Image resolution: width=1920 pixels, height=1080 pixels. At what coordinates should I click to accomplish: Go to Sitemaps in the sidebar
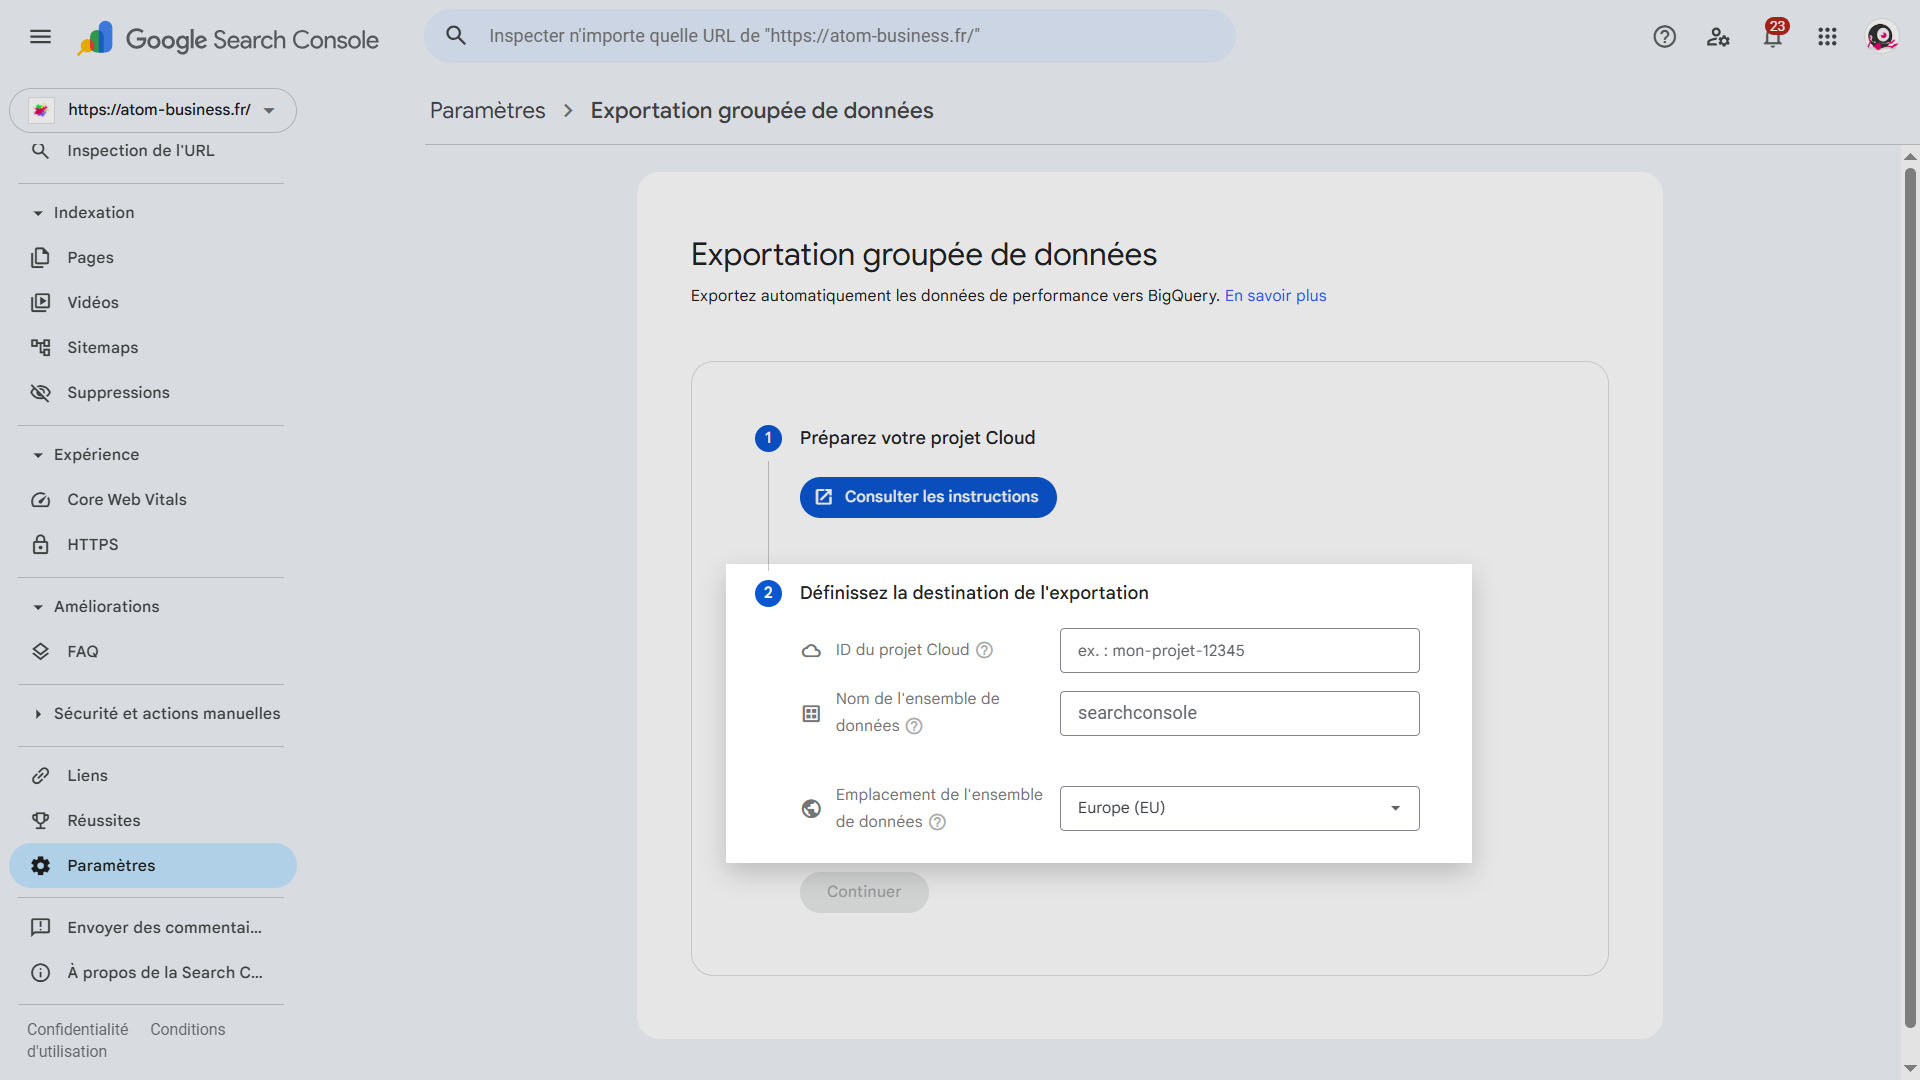pos(102,348)
